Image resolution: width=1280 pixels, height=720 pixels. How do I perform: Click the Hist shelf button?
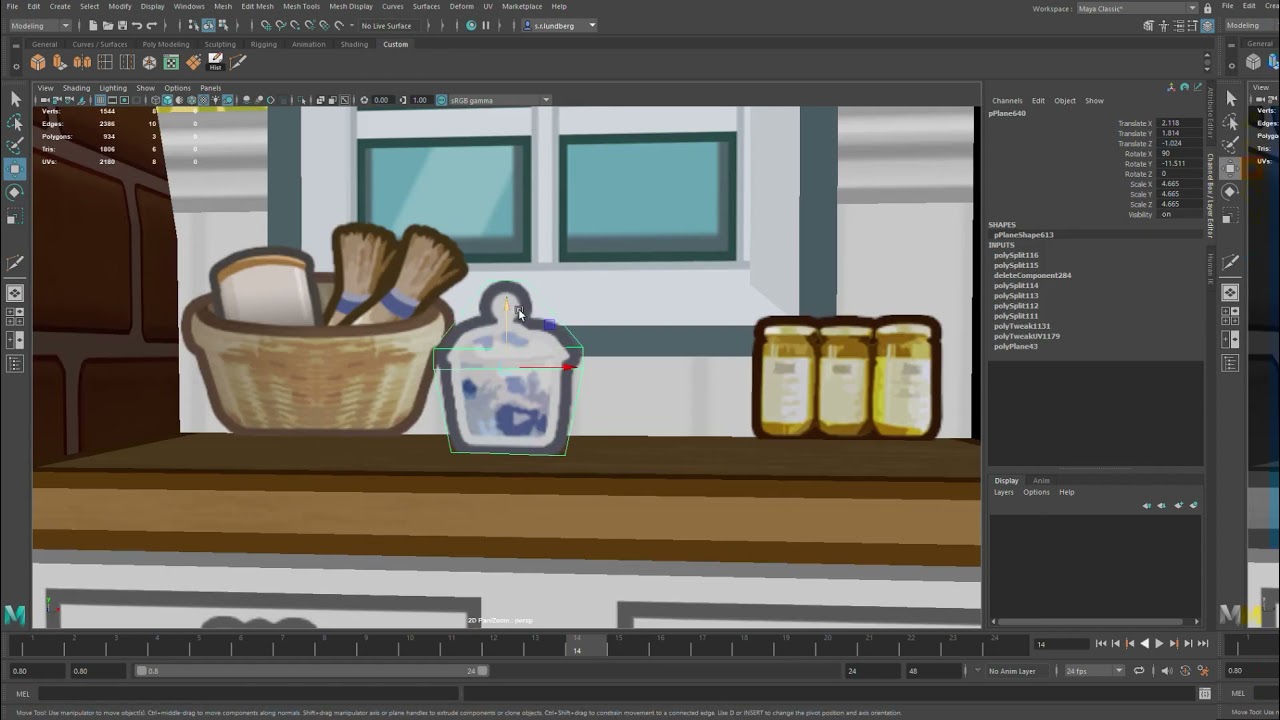pyautogui.click(x=215, y=62)
